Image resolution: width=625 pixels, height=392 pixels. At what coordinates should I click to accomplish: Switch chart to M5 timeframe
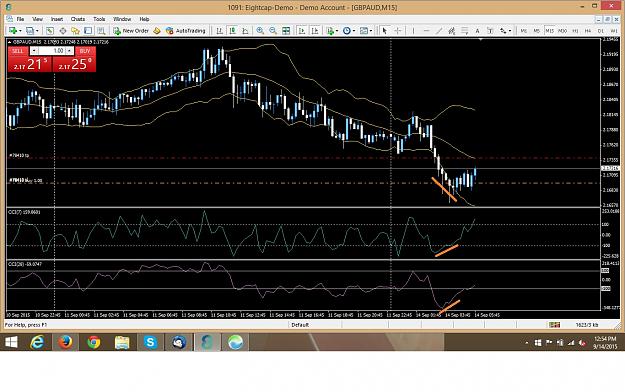(x=537, y=31)
